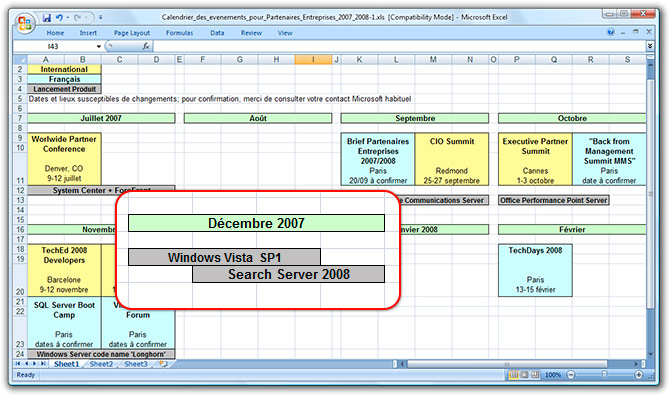
Task: Click the zoom slider handle
Action: tap(604, 375)
